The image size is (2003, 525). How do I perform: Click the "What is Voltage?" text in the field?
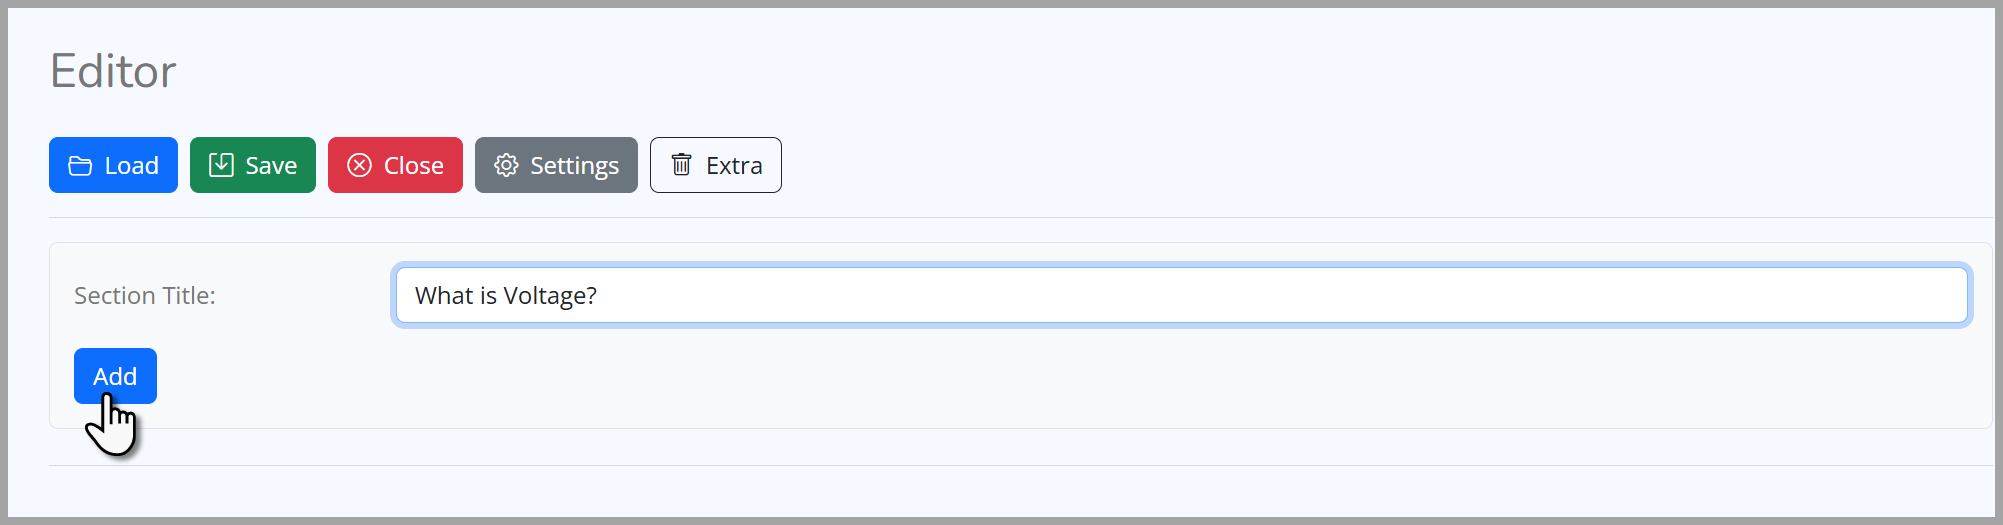(x=505, y=296)
